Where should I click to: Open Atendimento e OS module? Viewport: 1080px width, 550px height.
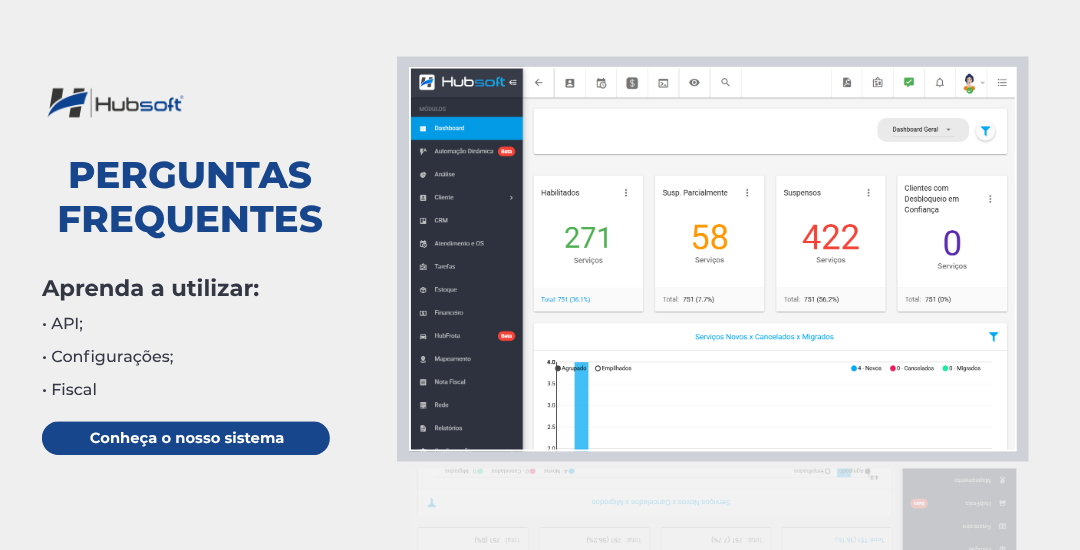pyautogui.click(x=467, y=244)
